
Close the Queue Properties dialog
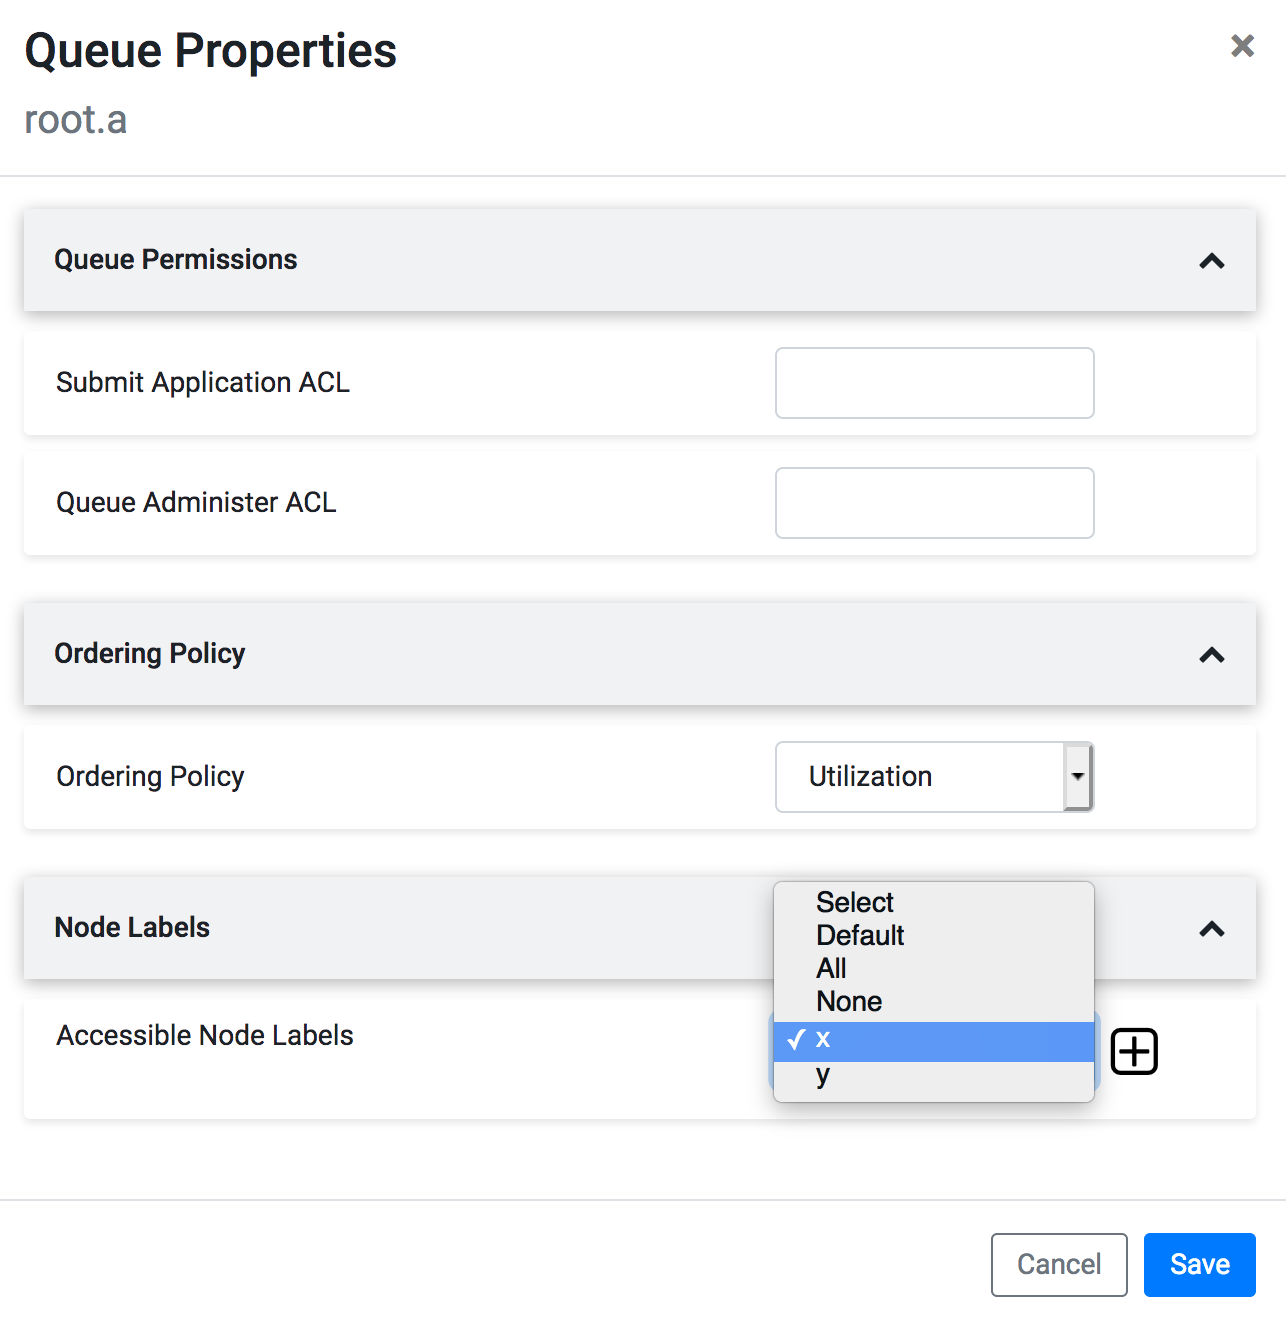(x=1242, y=46)
